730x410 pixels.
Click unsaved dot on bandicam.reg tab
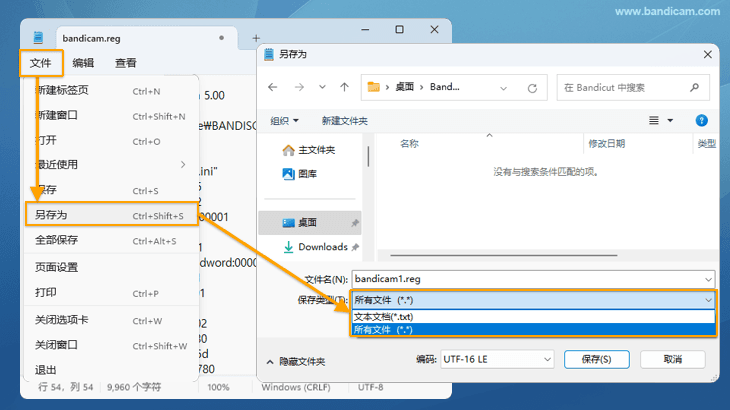tap(222, 38)
